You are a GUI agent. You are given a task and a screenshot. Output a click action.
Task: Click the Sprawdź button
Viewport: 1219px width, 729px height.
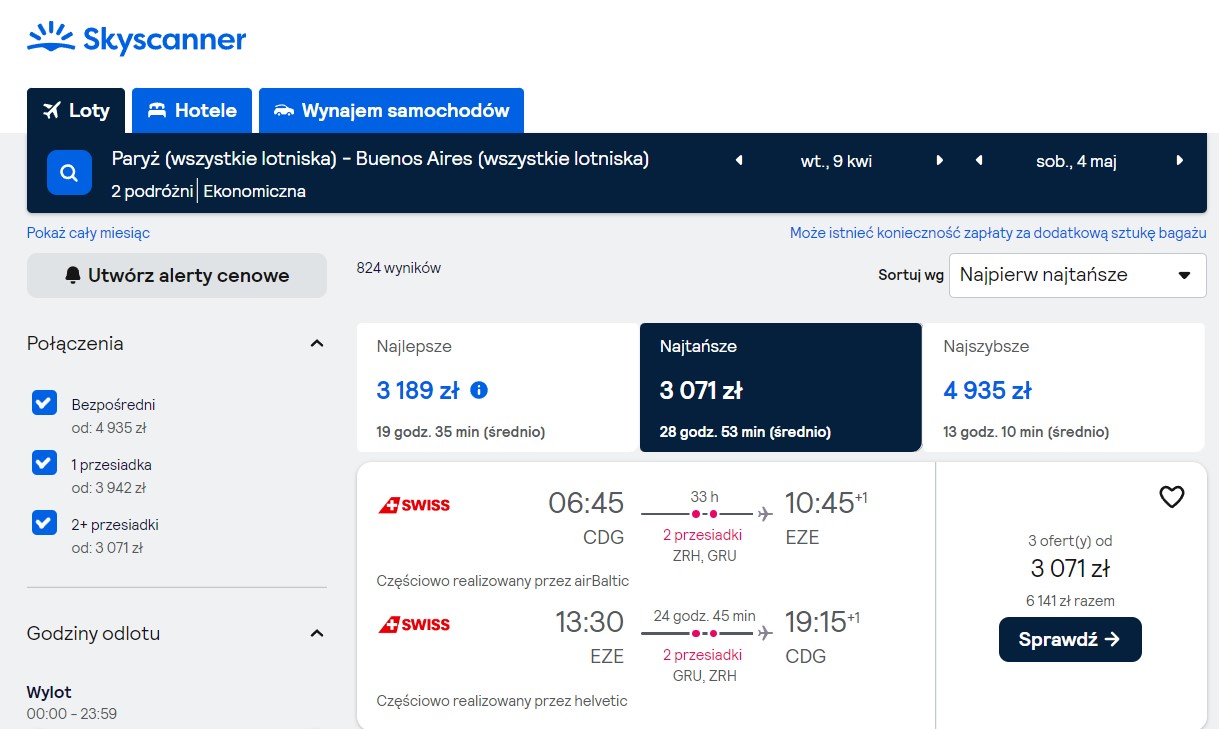point(1070,640)
